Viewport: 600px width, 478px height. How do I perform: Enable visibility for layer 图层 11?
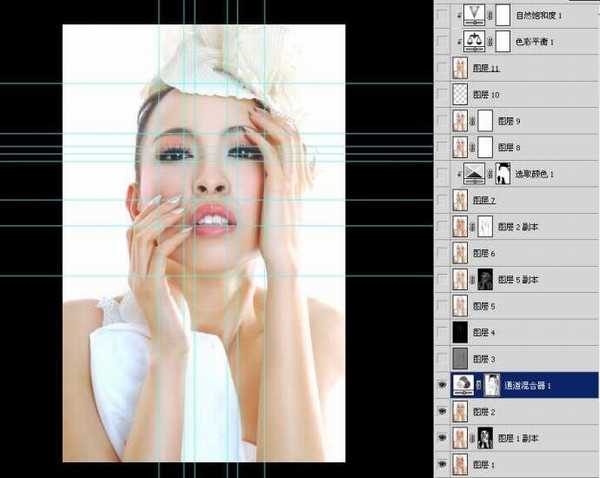coord(443,68)
